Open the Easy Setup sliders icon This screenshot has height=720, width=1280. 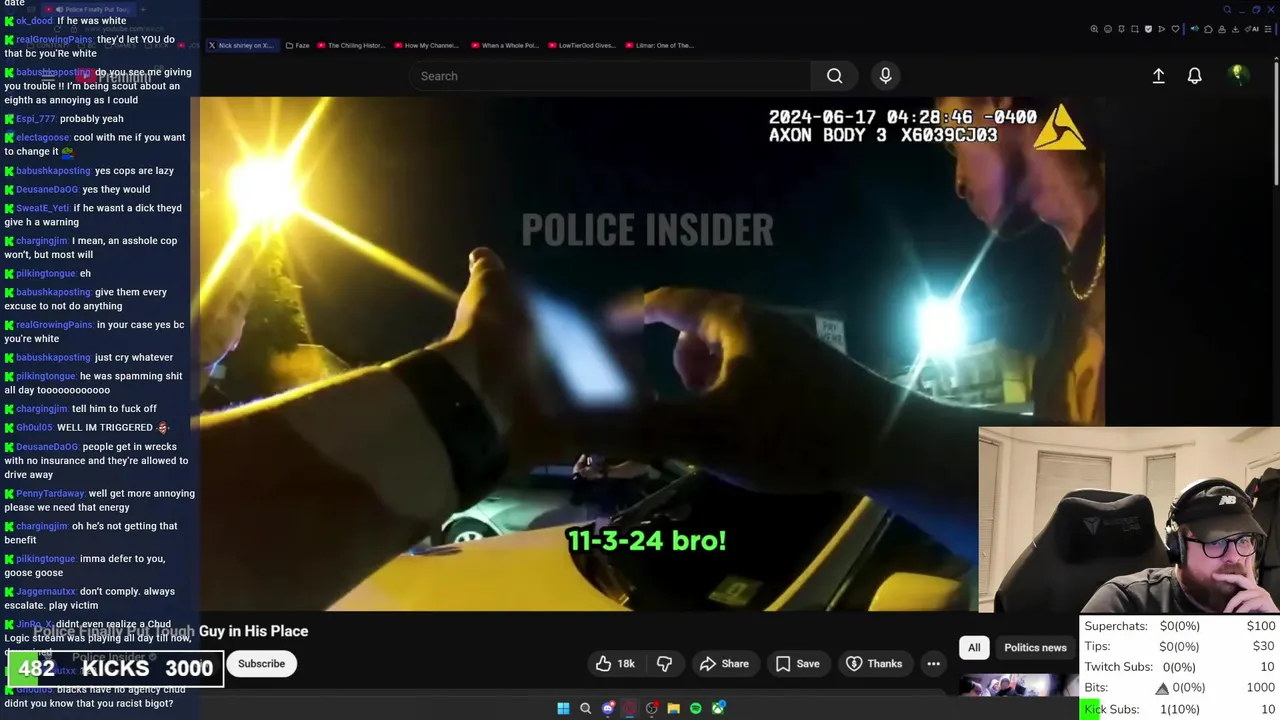click(1267, 29)
